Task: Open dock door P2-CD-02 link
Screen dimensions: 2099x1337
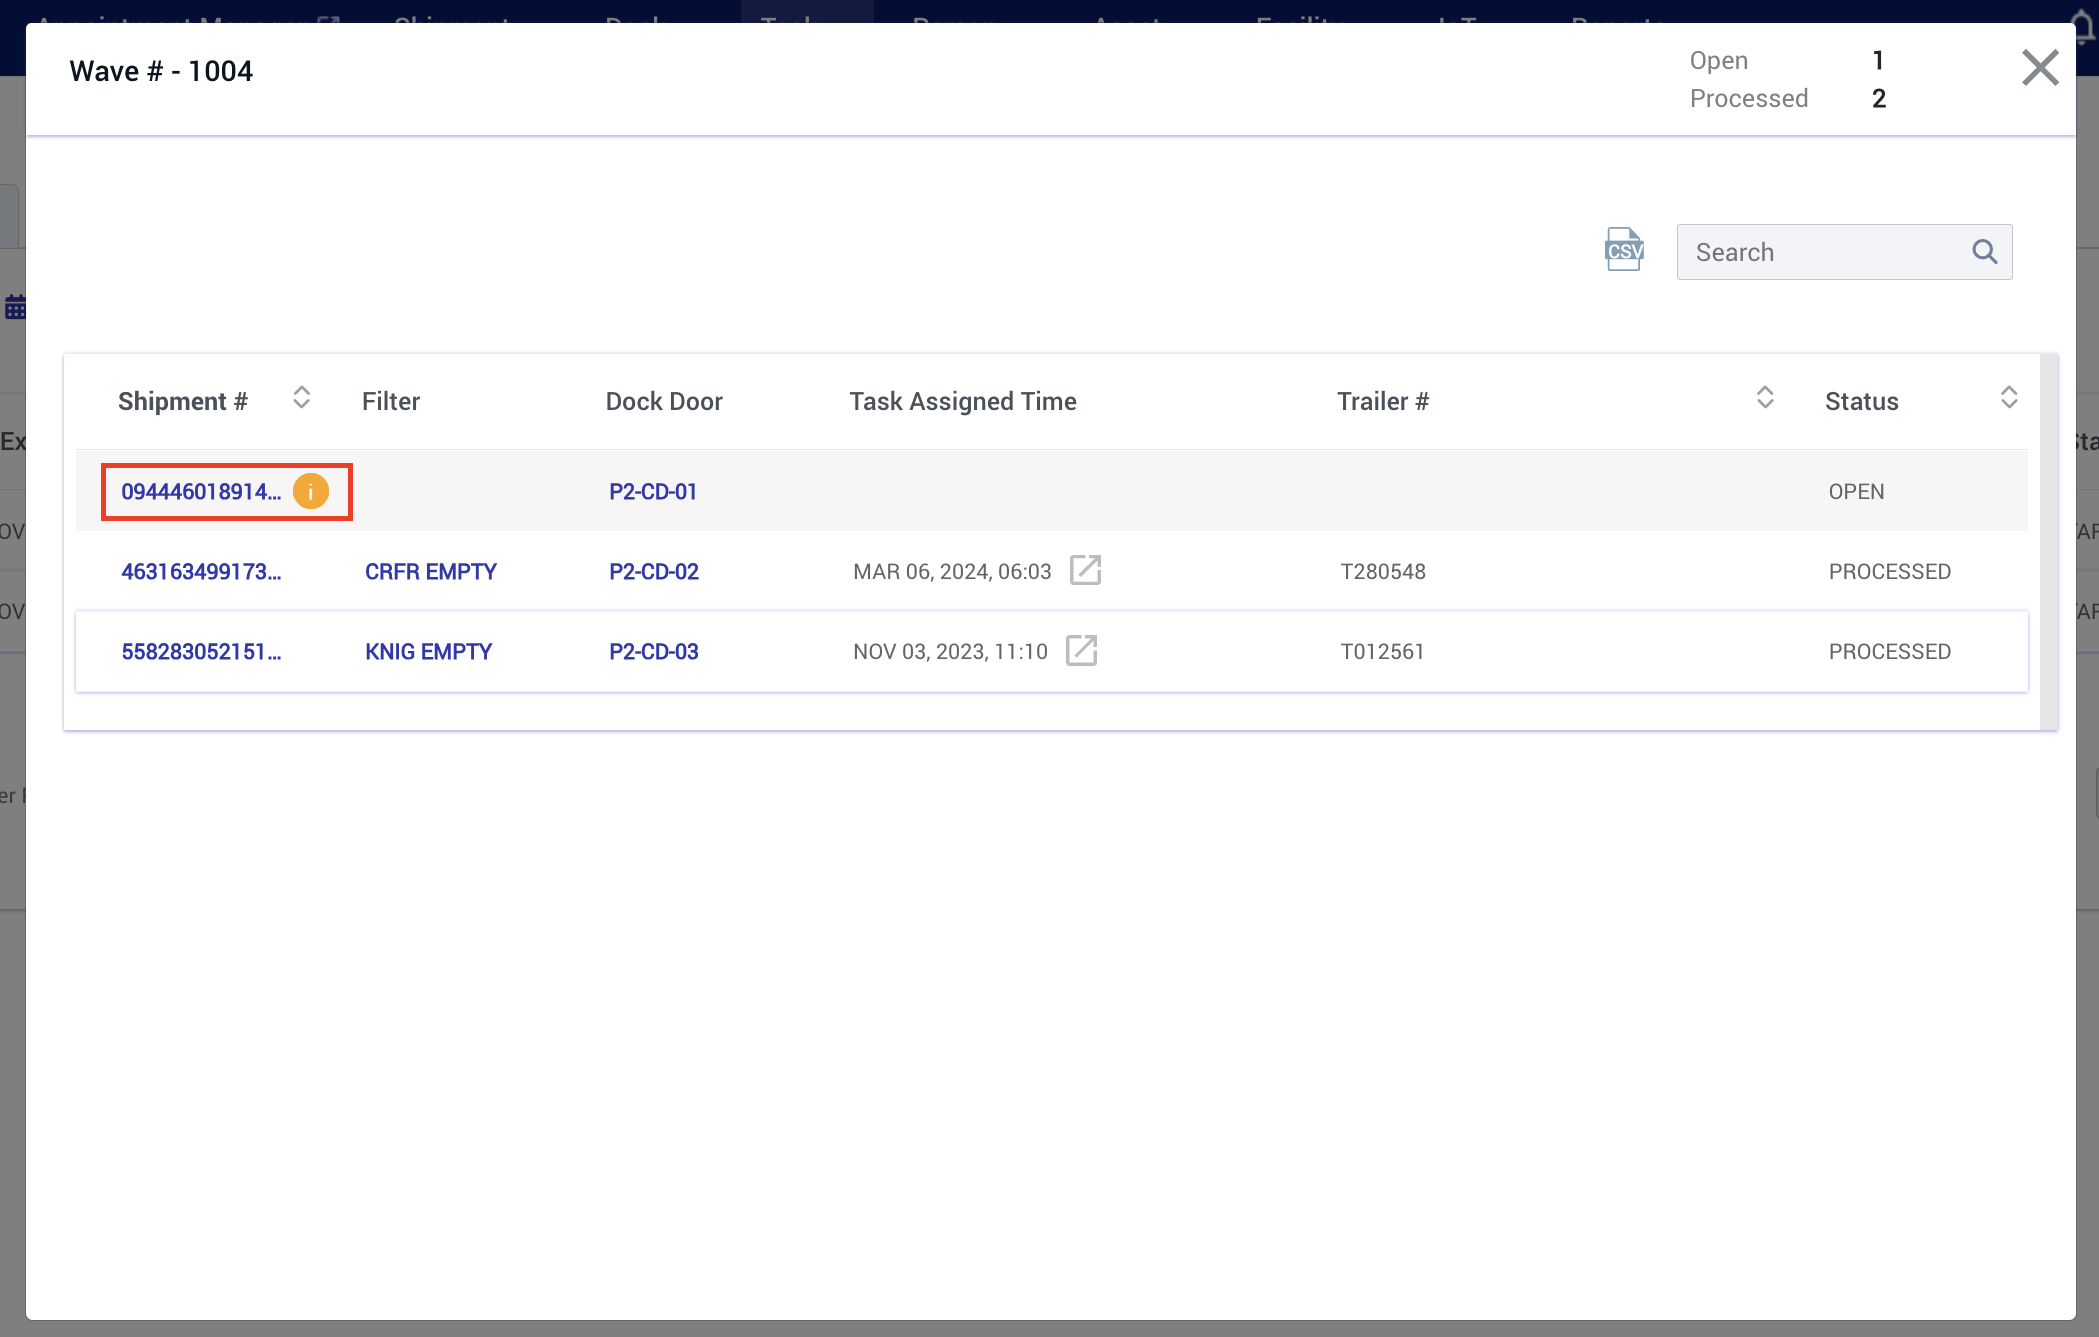Action: pyautogui.click(x=654, y=571)
